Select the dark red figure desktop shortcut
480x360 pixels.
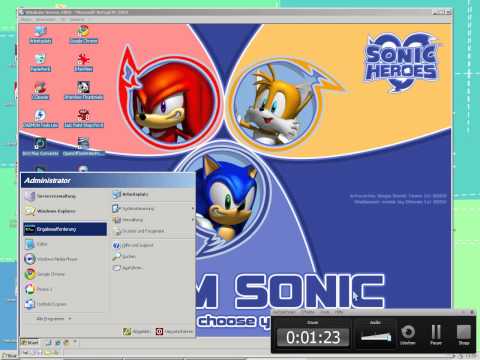pos(83,119)
